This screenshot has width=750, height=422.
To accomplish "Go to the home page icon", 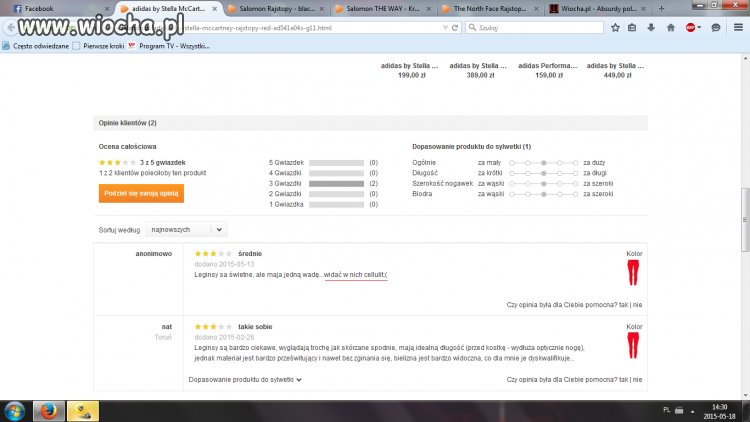I will [x=671, y=28].
